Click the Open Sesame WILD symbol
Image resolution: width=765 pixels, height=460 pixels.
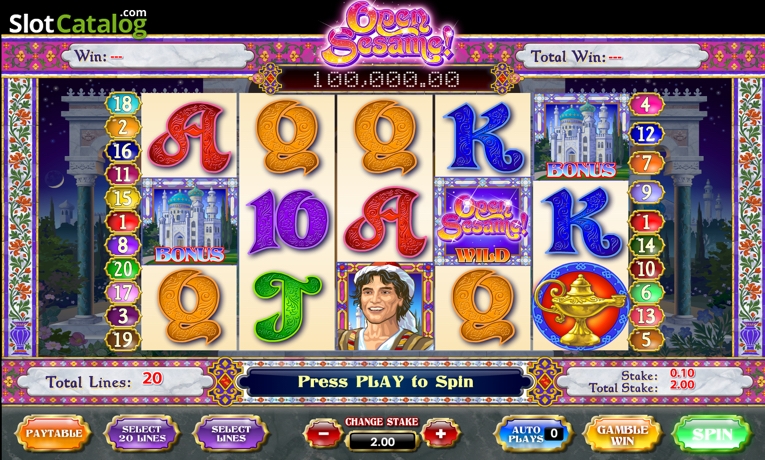(483, 221)
